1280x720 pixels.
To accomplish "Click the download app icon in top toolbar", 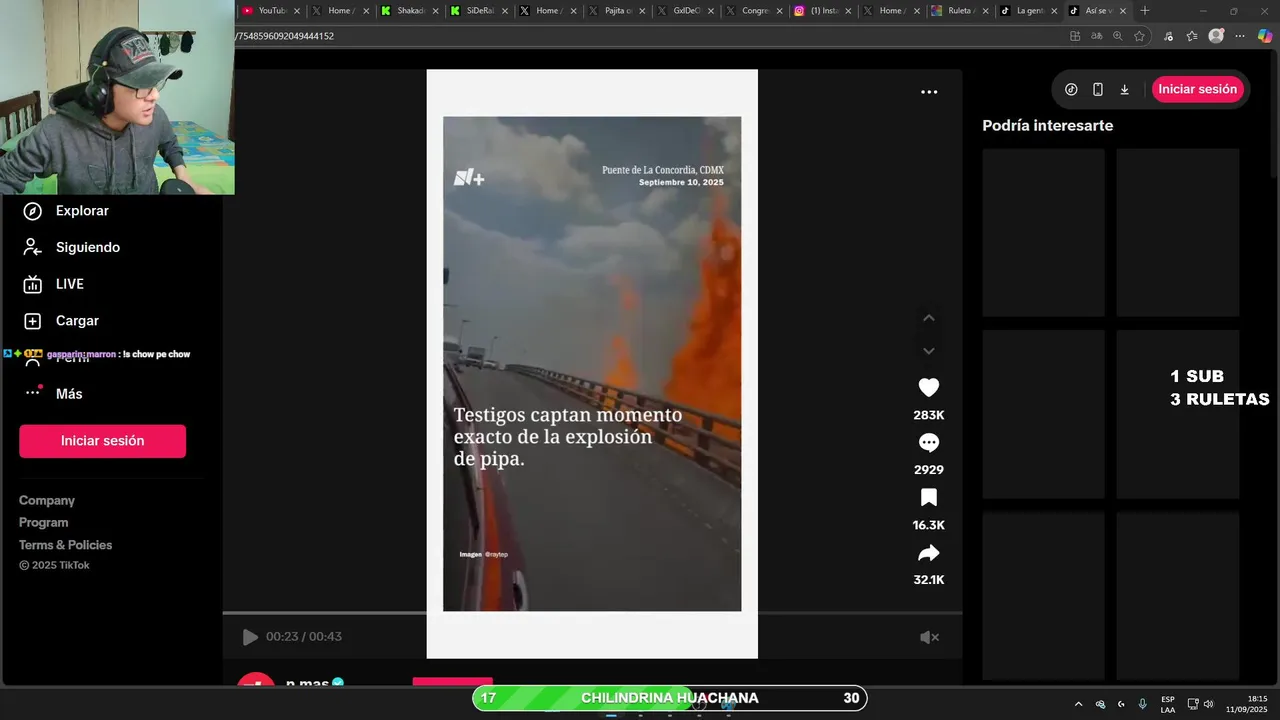I will [1124, 89].
